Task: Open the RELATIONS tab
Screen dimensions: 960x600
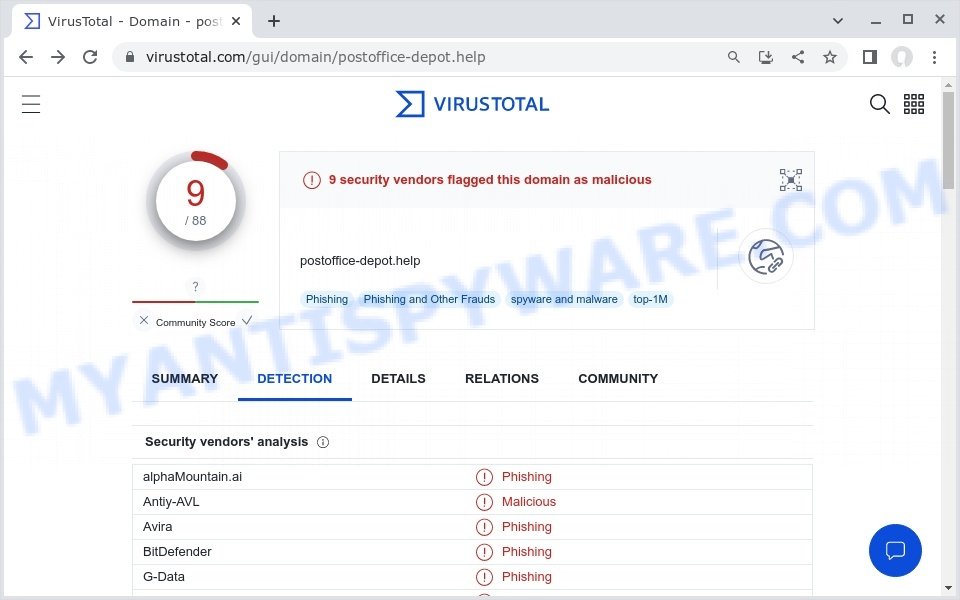Action: pyautogui.click(x=502, y=379)
